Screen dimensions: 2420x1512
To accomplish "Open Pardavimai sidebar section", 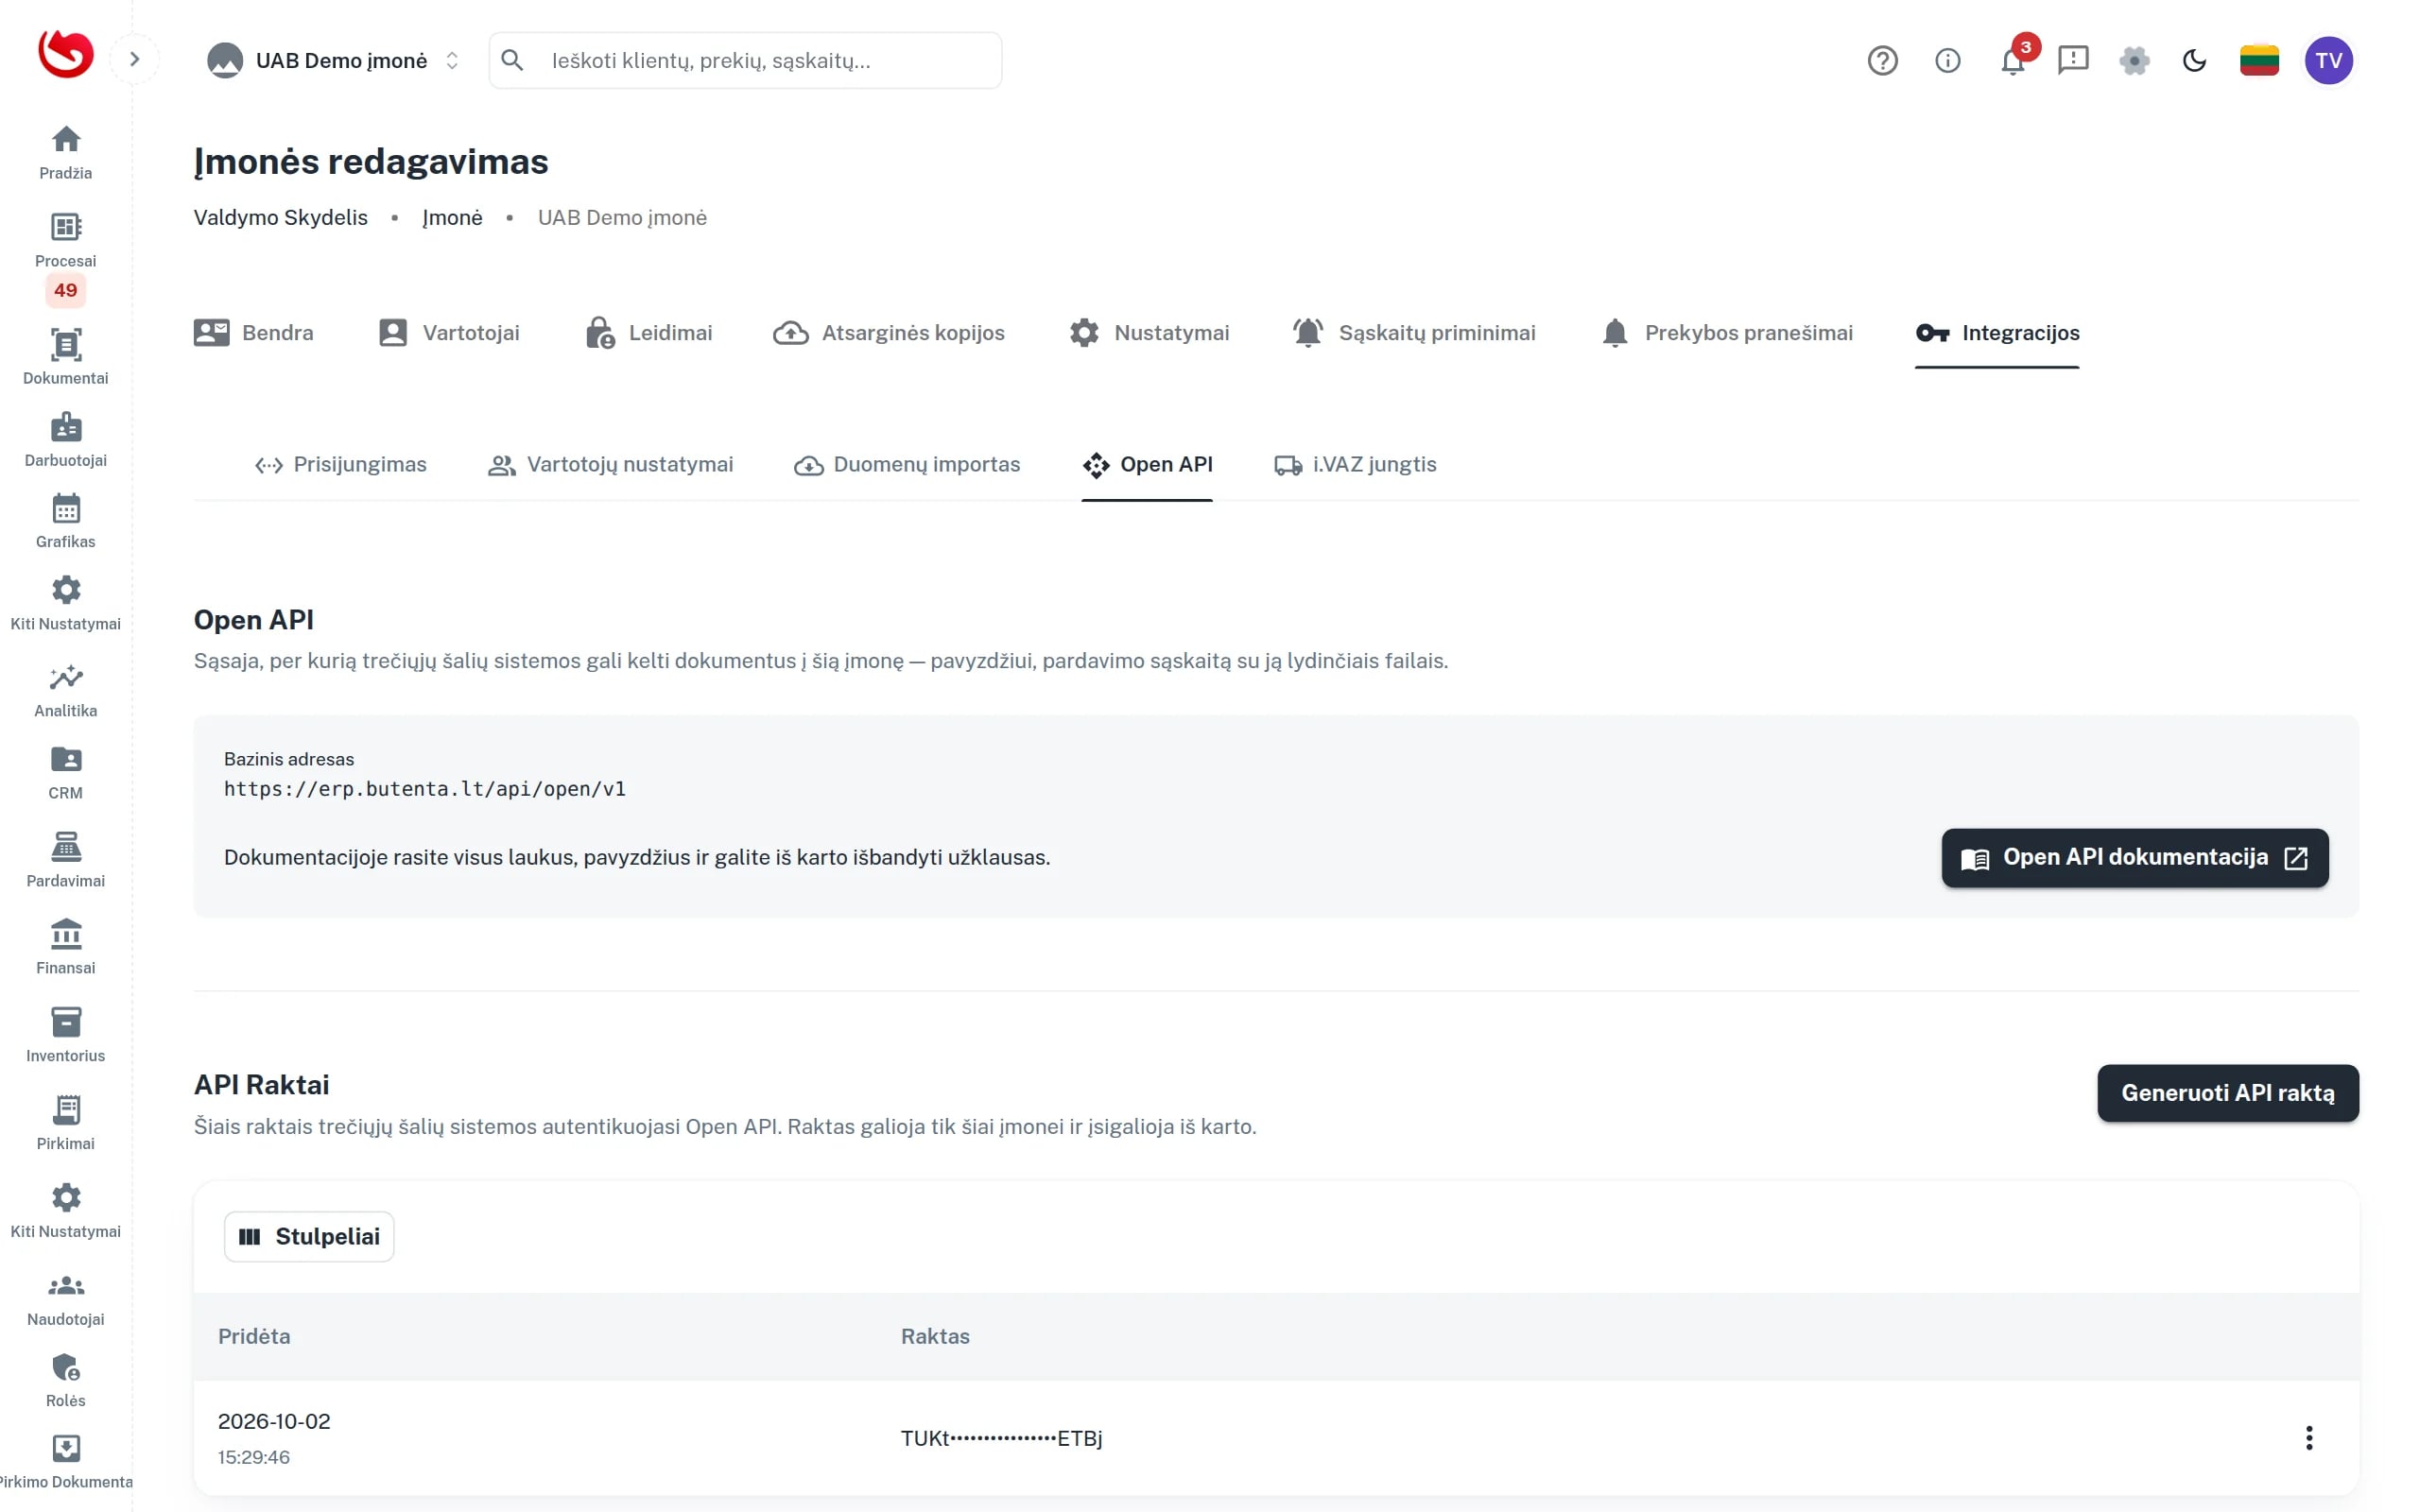I will [65, 859].
